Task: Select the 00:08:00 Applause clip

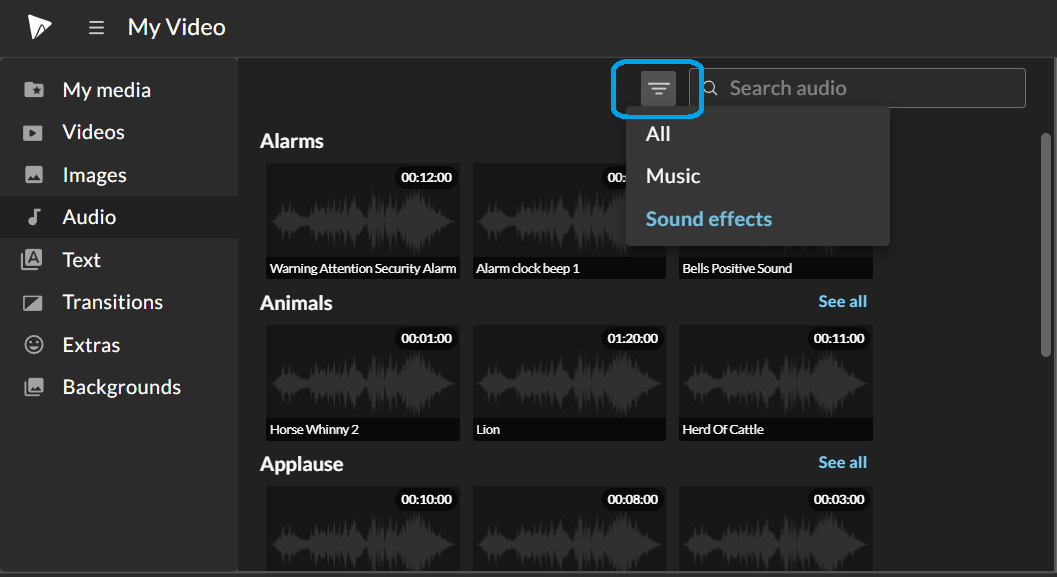Action: (569, 528)
